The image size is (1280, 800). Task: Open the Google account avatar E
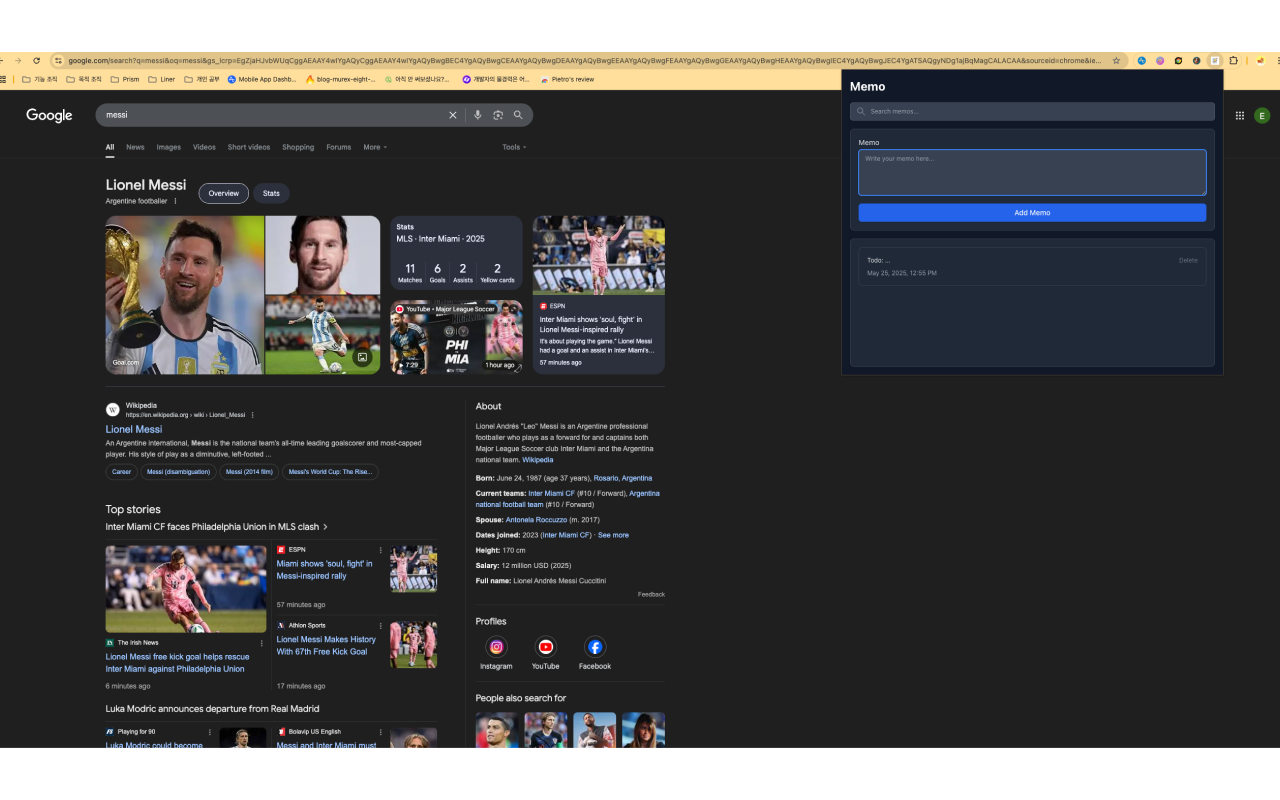[x=1262, y=115]
